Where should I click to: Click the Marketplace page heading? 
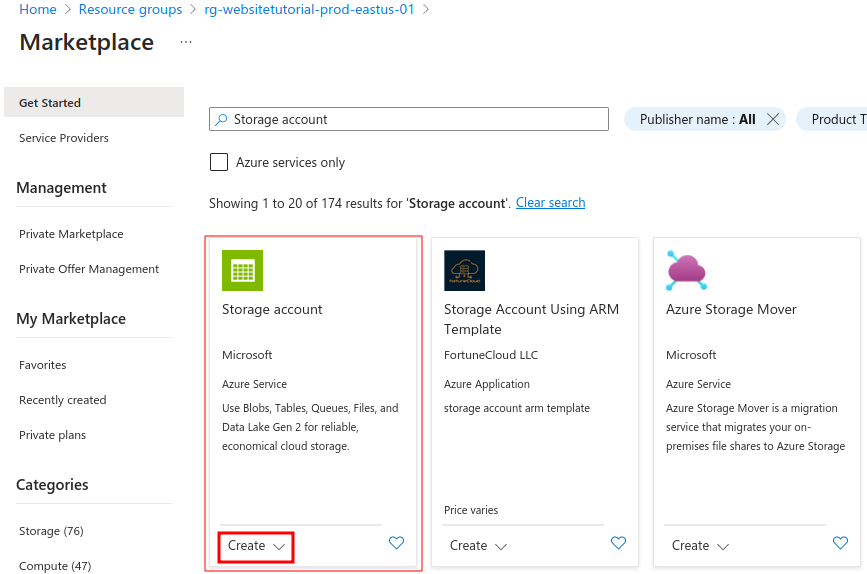(86, 43)
